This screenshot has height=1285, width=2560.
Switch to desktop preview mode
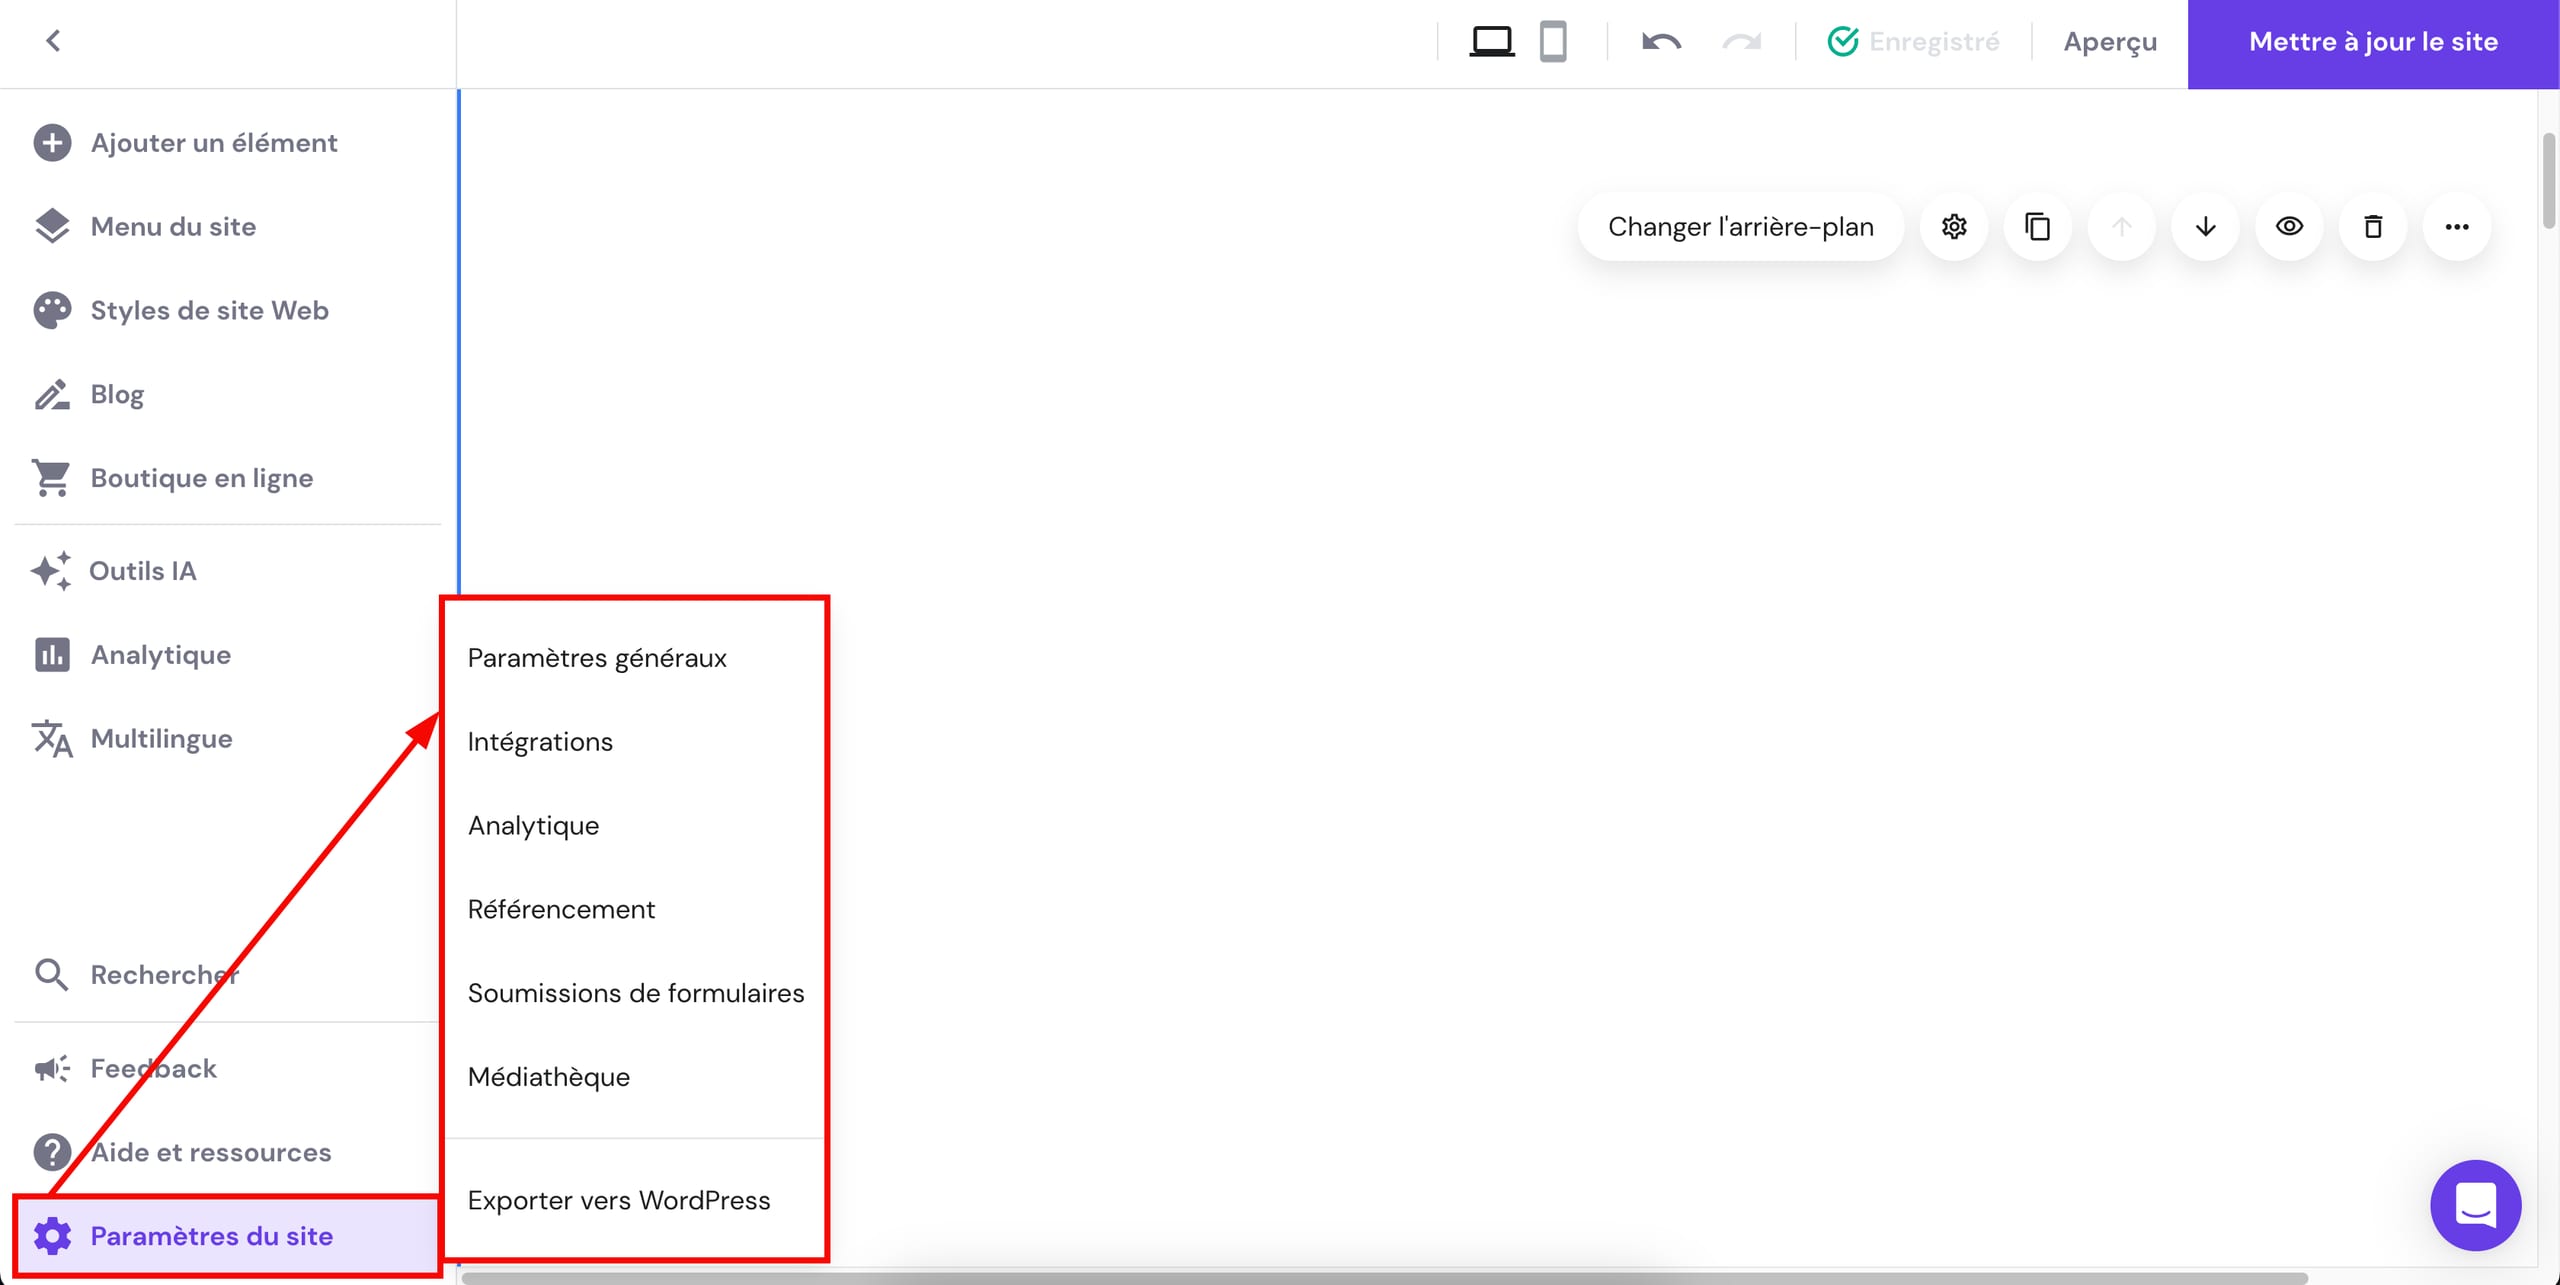pos(1492,41)
